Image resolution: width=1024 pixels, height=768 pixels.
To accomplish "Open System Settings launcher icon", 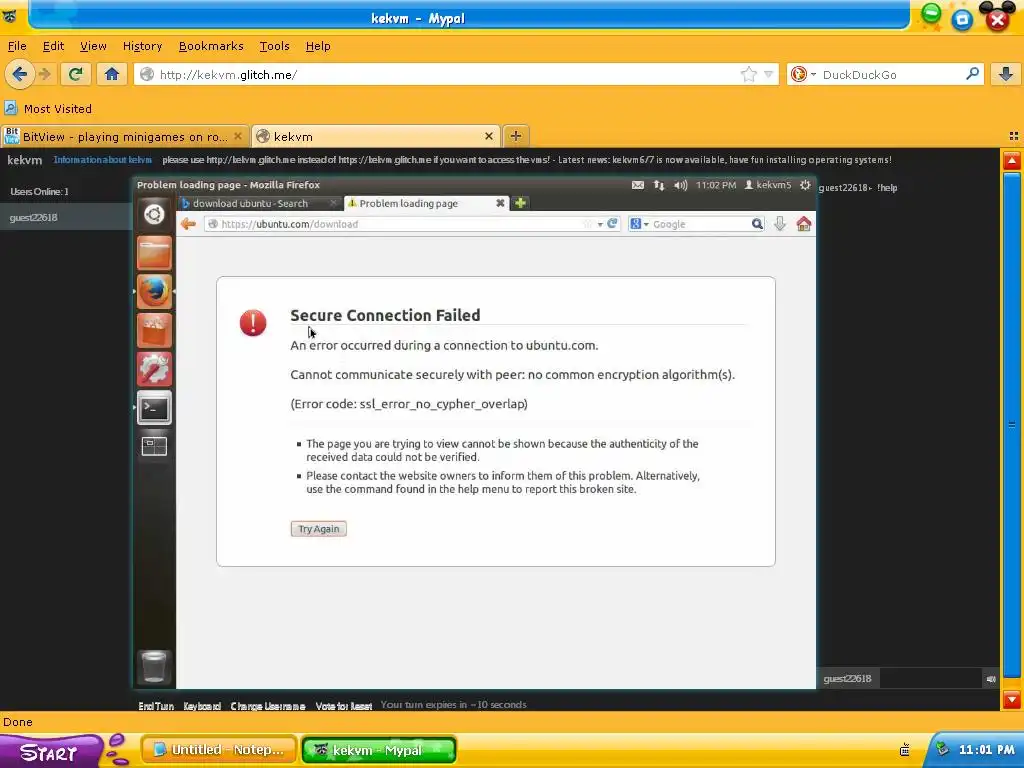I will [x=154, y=369].
